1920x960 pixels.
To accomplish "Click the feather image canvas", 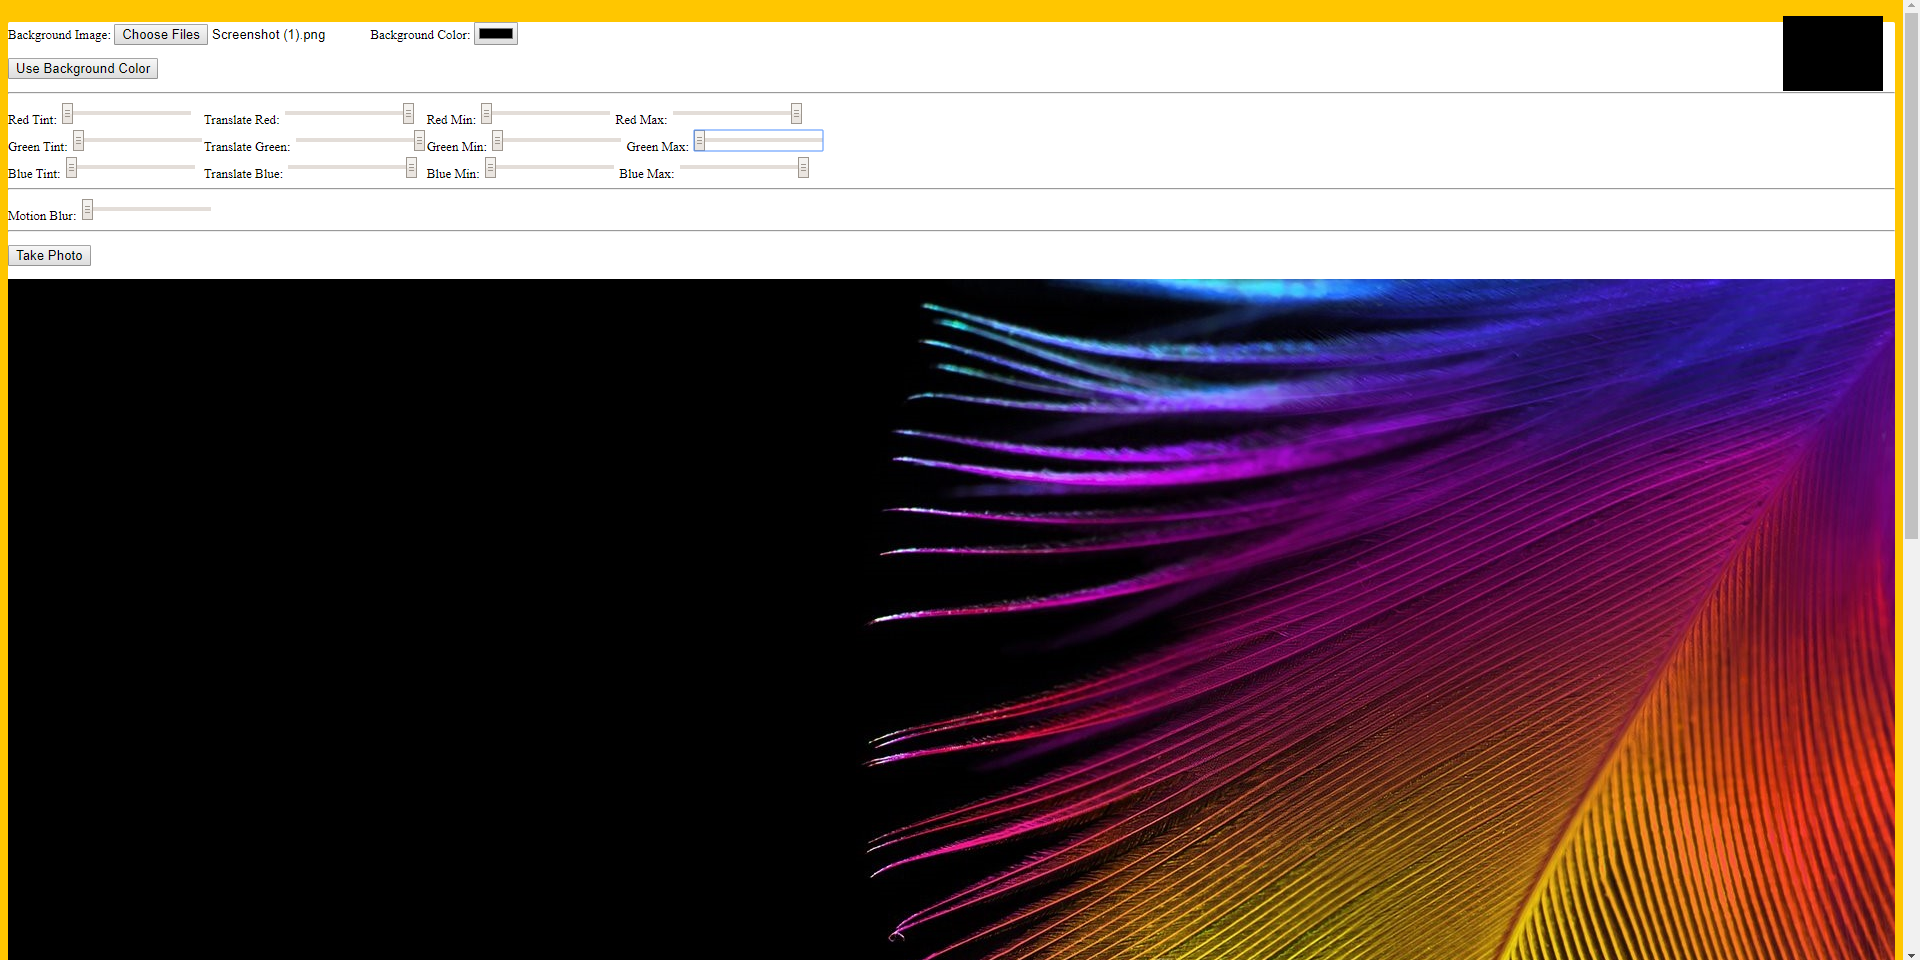I will [951, 619].
